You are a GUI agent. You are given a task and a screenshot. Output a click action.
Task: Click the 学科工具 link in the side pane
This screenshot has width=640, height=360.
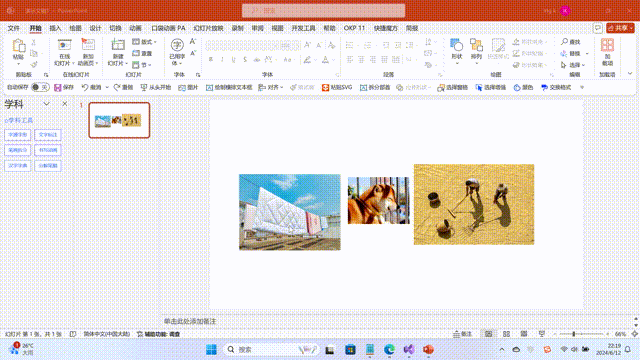[x=19, y=120]
